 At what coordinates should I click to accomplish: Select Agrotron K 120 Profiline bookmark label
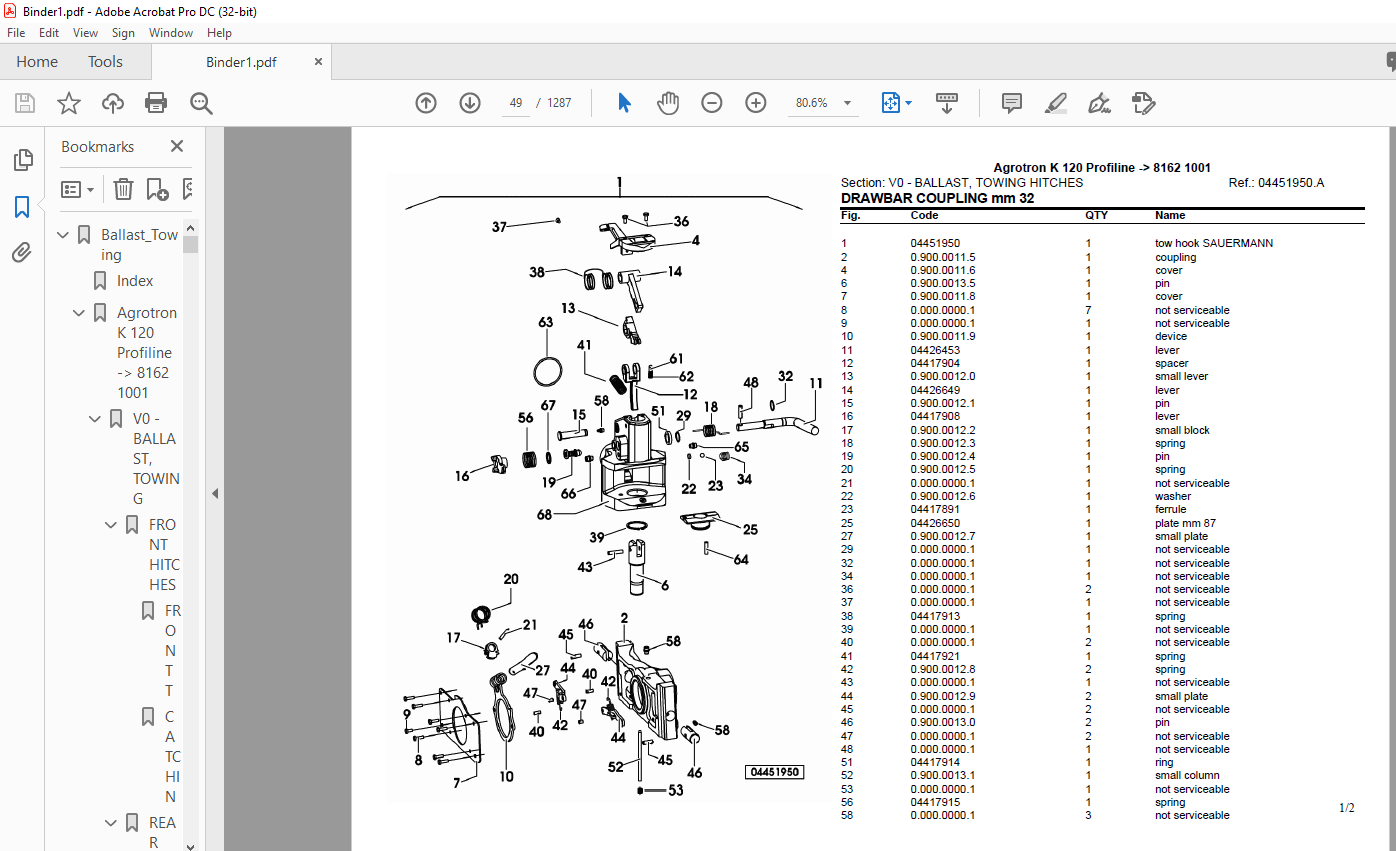pos(145,353)
